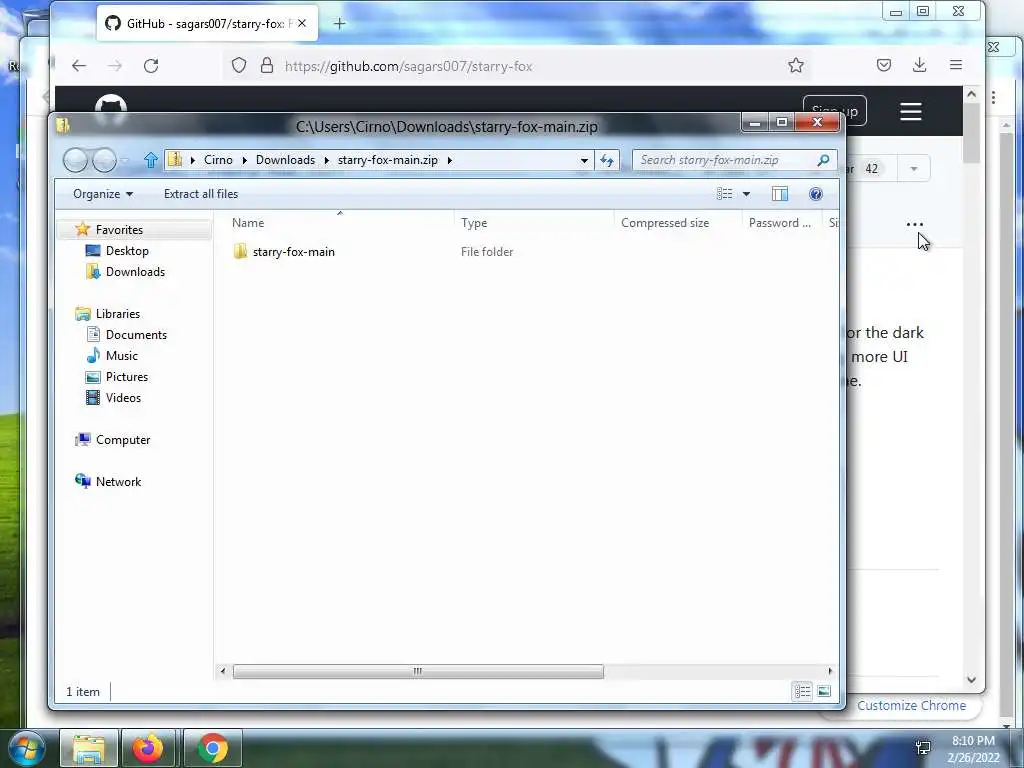Sort by Compressed size column header
The width and height of the screenshot is (1024, 768).
[x=678, y=223]
